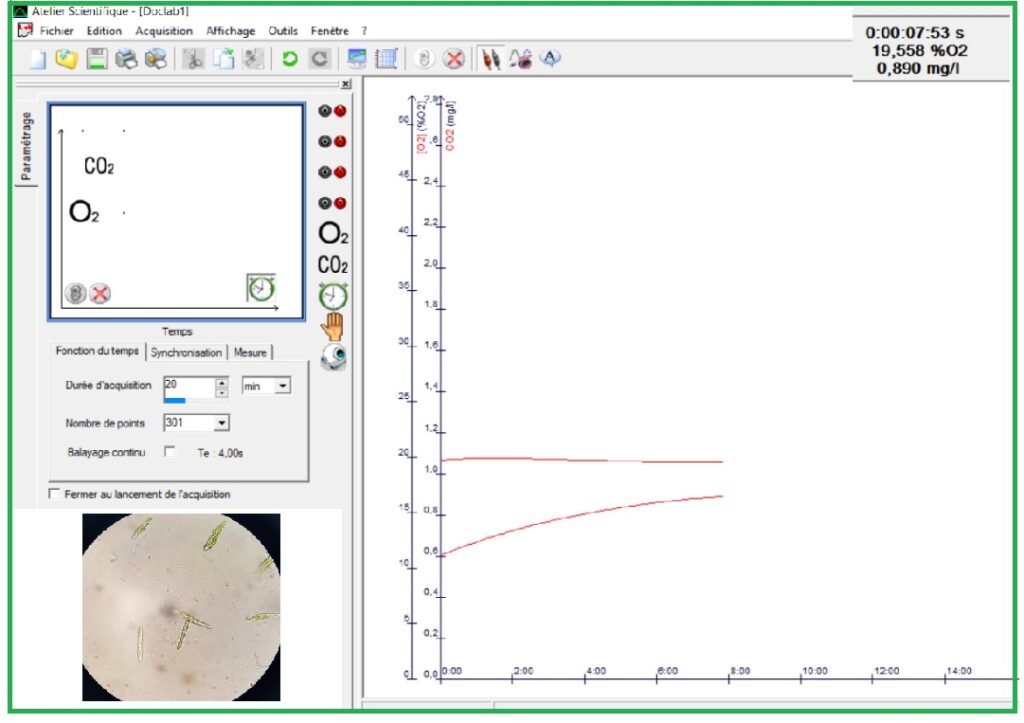This screenshot has height=723, width=1024.
Task: Select the CO2 sensor icon in sensor column
Action: (x=333, y=266)
